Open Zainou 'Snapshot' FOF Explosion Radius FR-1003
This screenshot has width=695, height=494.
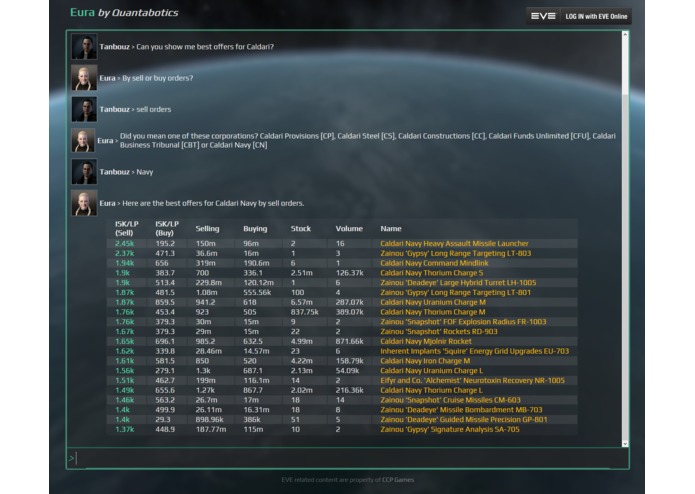[463, 322]
